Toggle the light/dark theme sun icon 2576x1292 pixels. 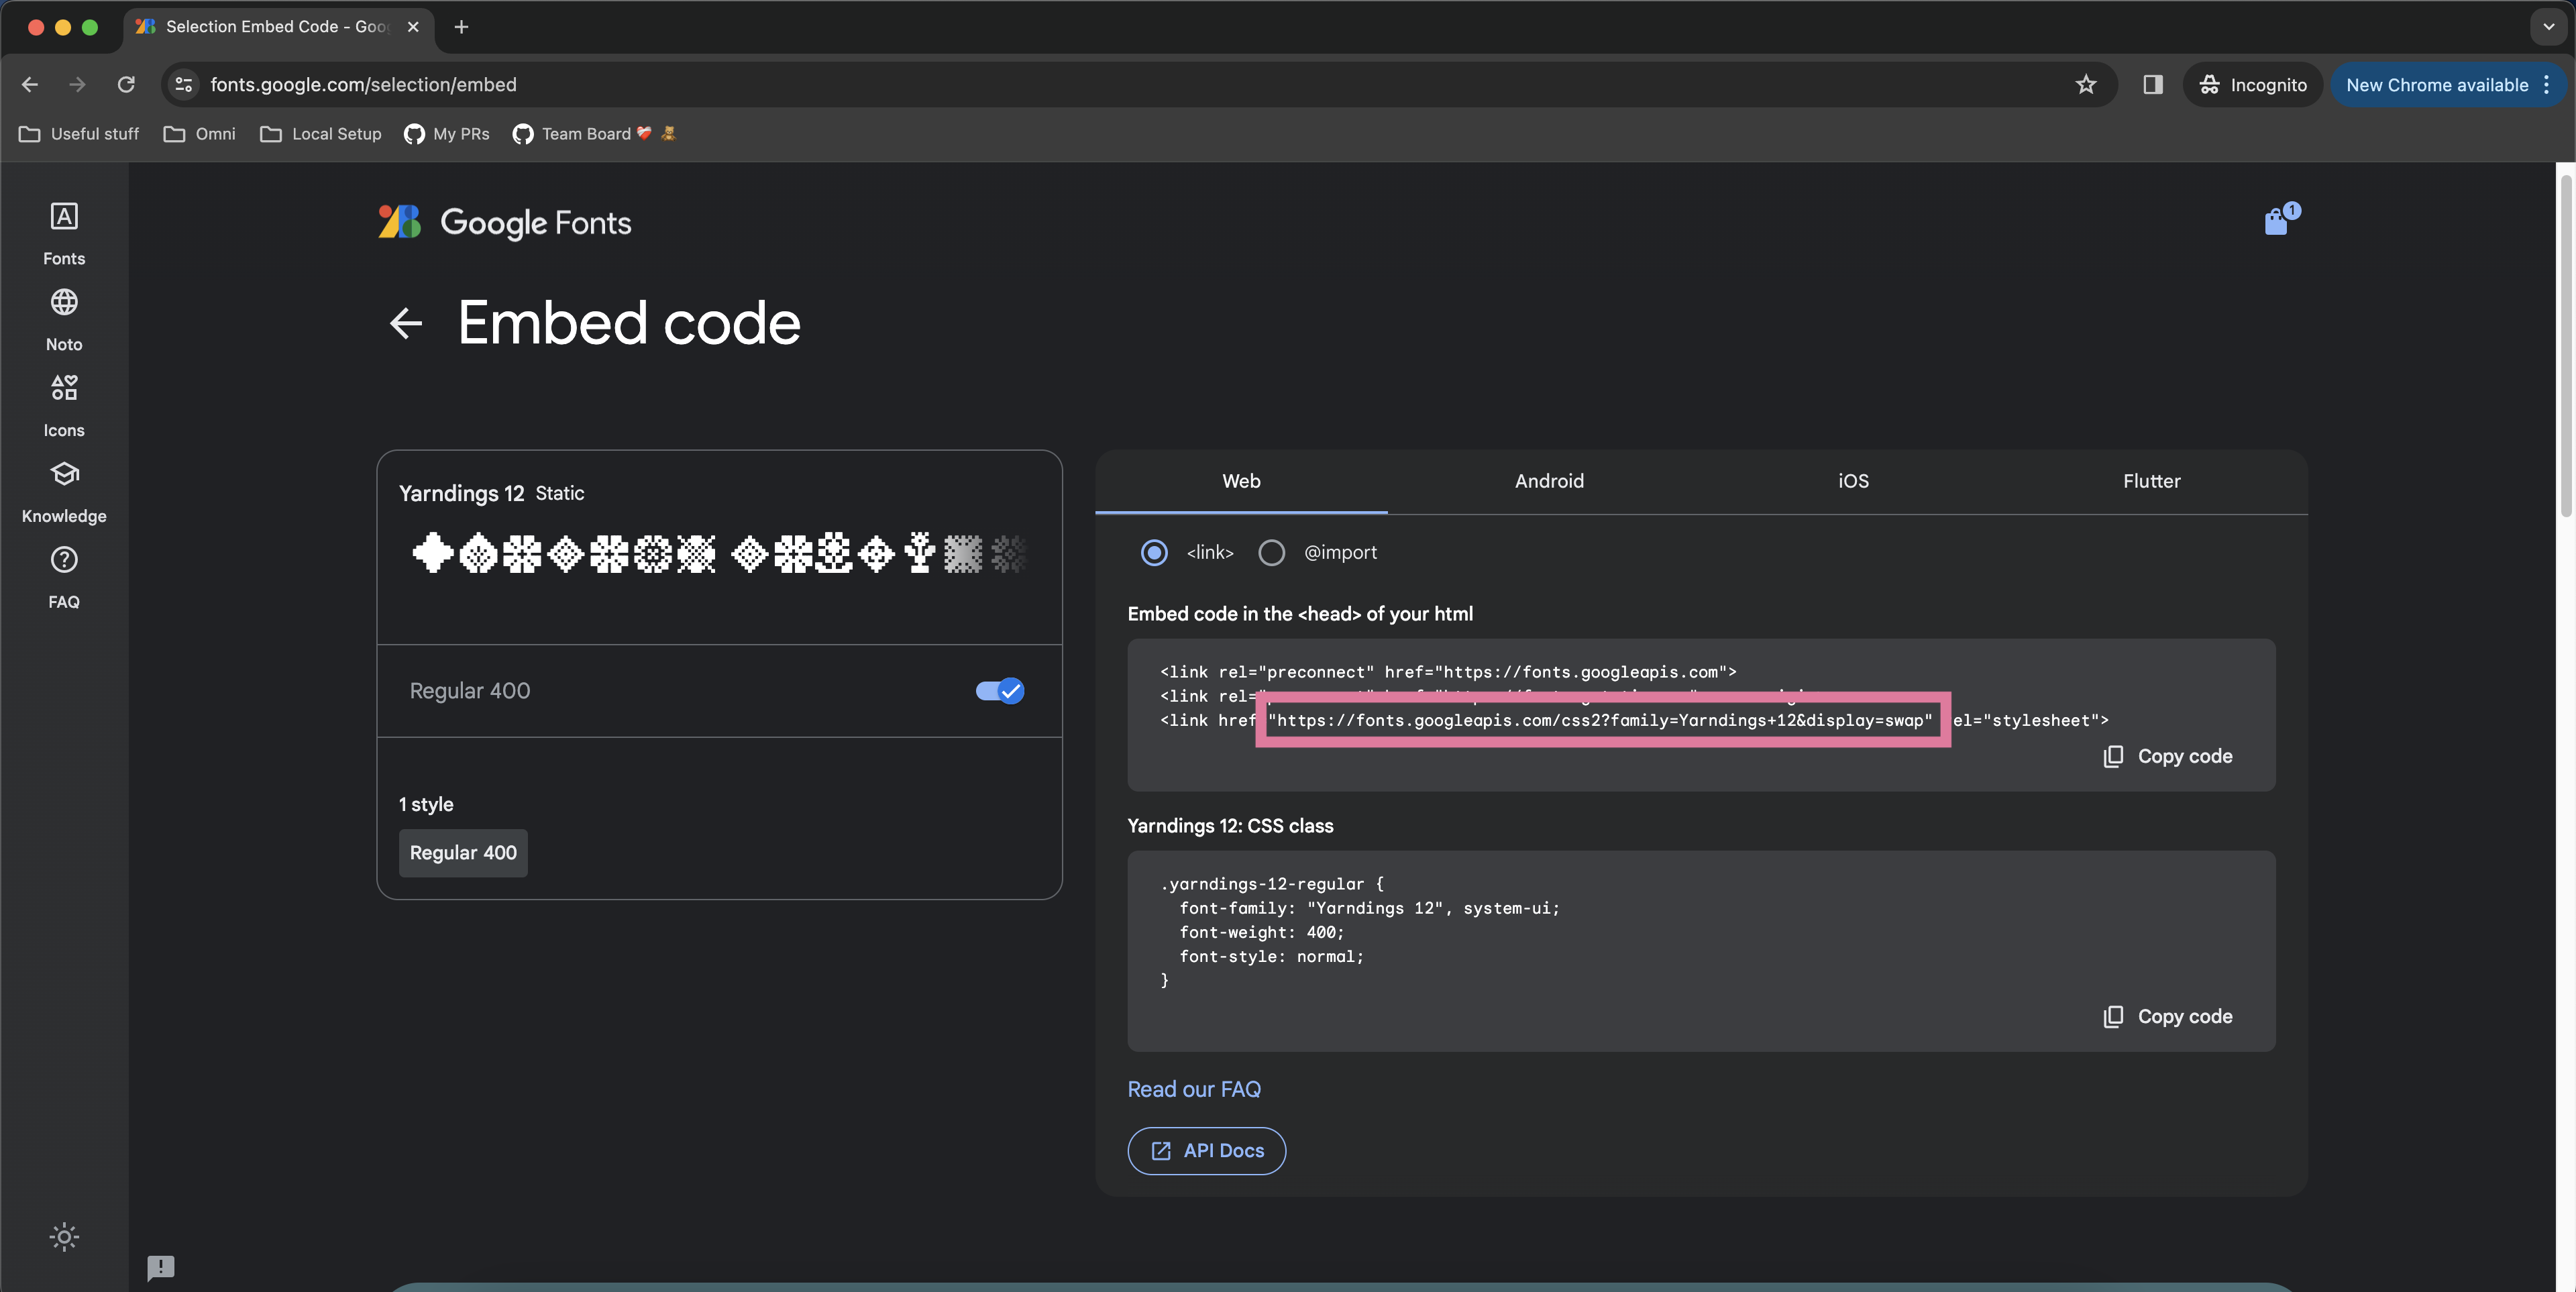pyautogui.click(x=64, y=1237)
